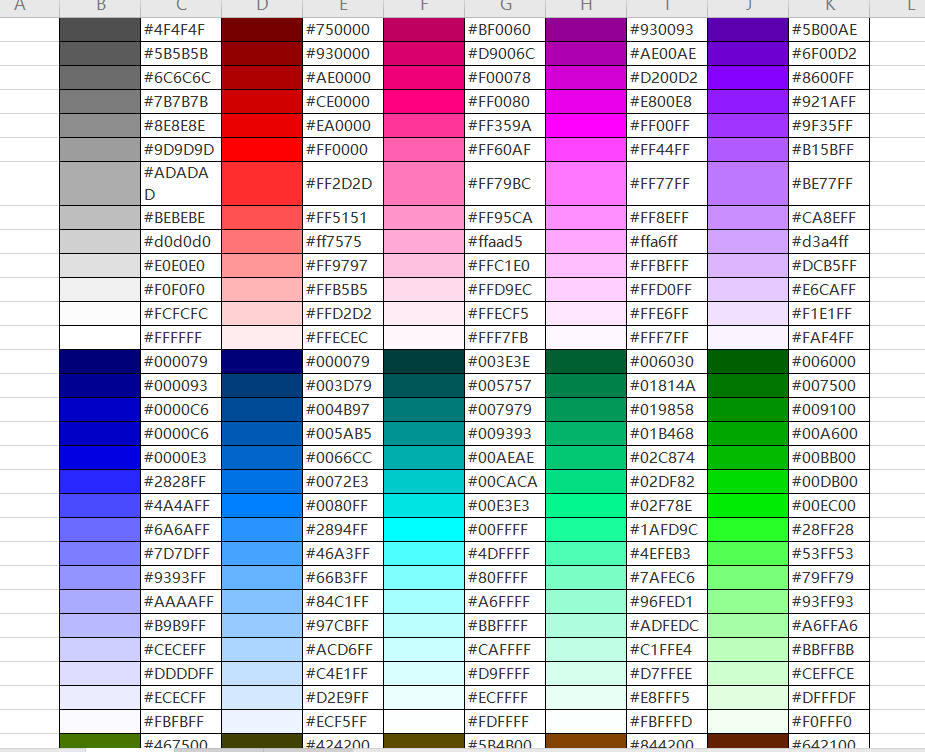
Task: Select column header H
Action: [586, 7]
